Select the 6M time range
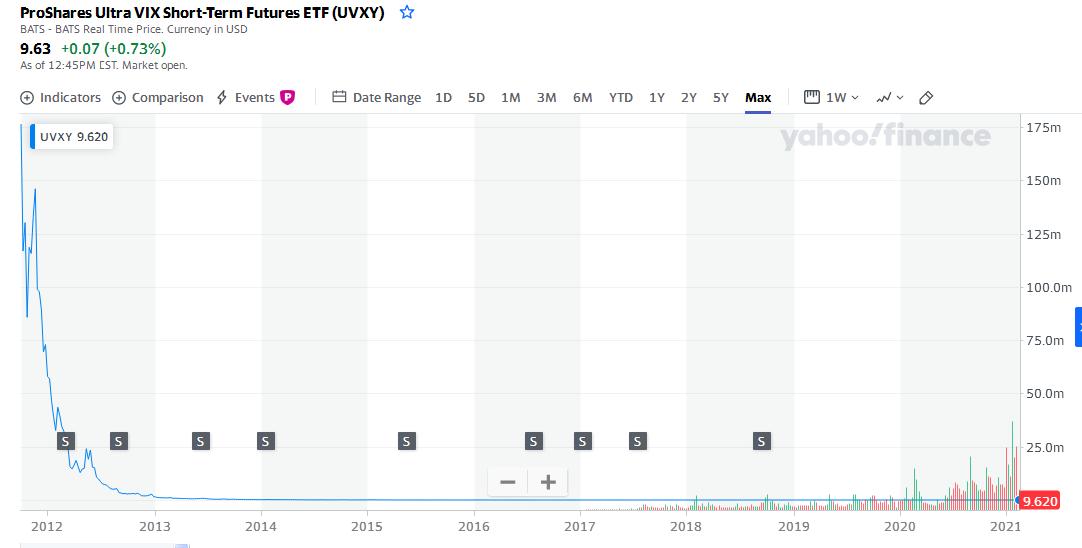The image size is (1082, 548). [582, 97]
